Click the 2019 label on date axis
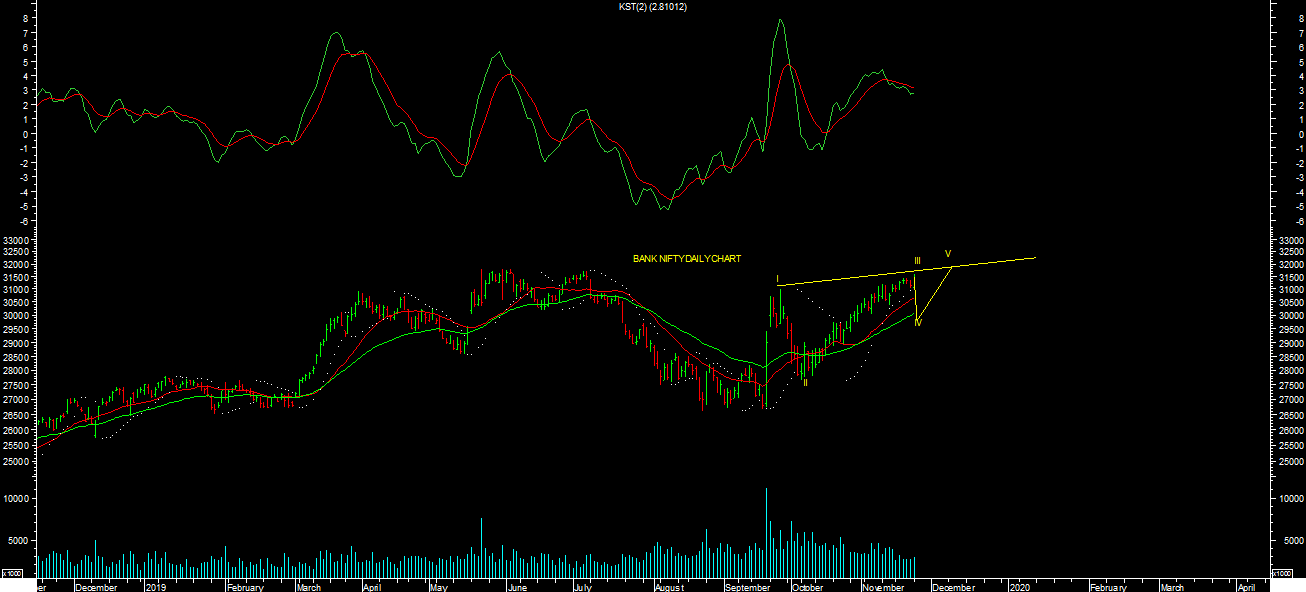 156,587
